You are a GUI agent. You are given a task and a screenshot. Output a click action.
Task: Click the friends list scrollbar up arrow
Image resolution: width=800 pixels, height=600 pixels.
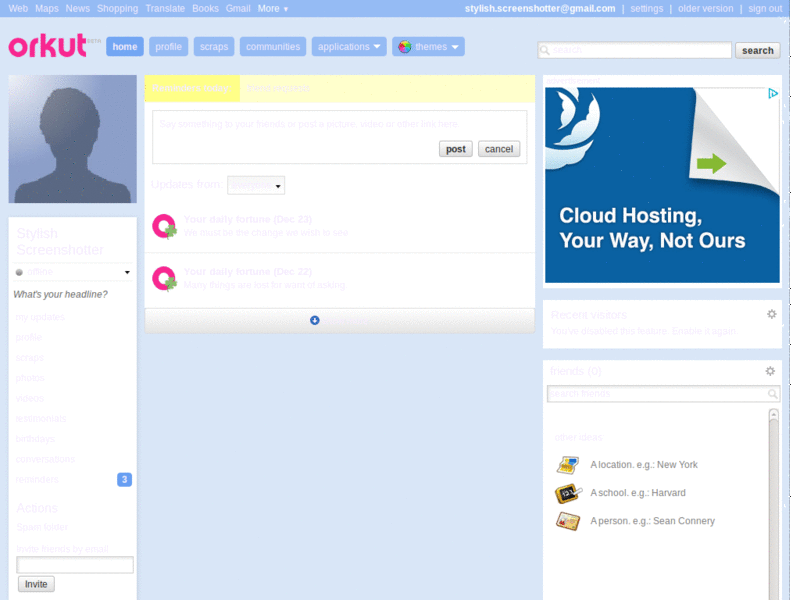click(773, 415)
